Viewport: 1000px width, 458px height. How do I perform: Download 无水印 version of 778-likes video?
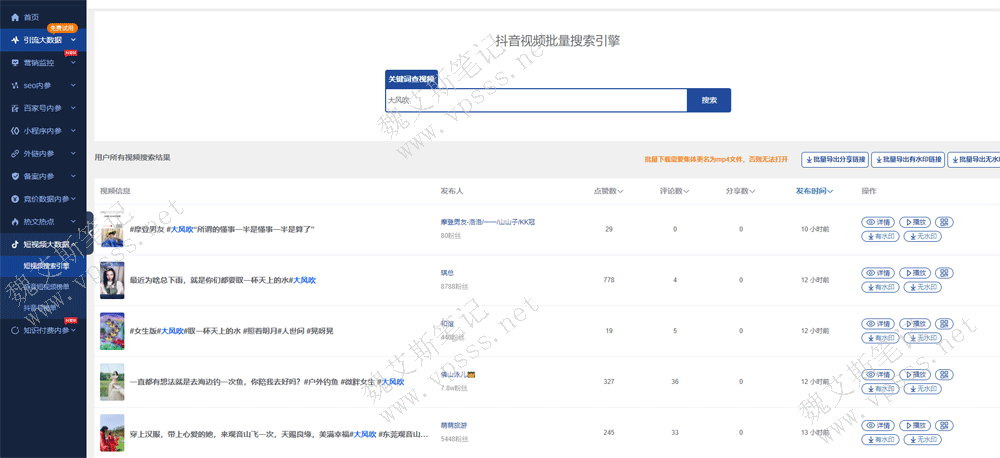923,288
